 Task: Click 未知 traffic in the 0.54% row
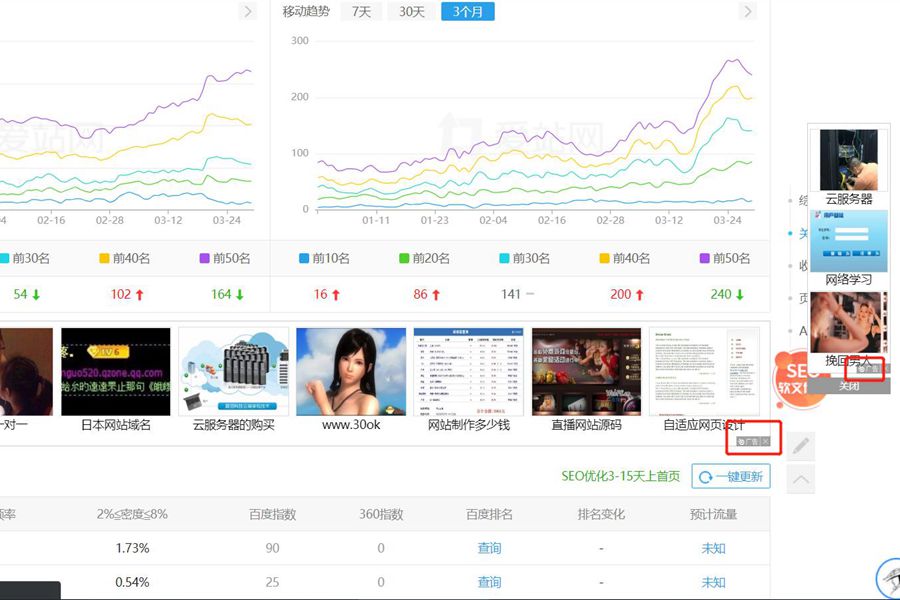point(713,582)
